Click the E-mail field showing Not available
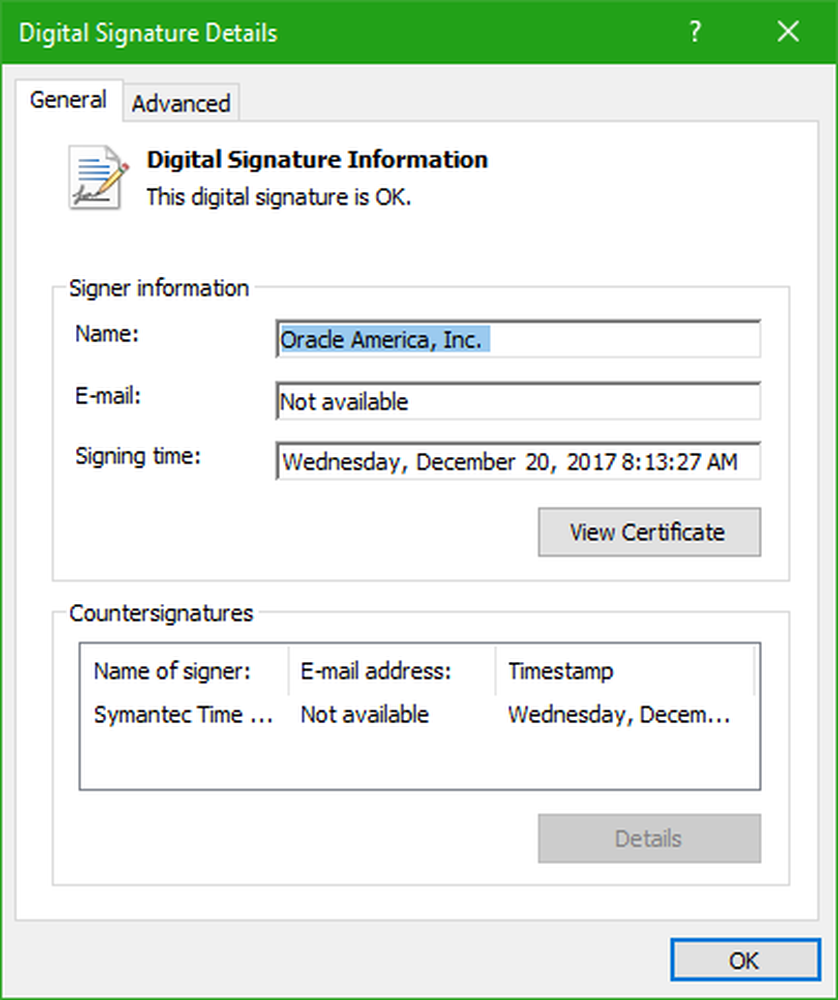The image size is (838, 1000). [517, 402]
